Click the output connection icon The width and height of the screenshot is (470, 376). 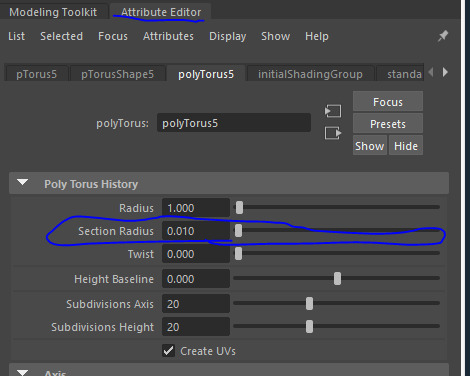point(333,133)
